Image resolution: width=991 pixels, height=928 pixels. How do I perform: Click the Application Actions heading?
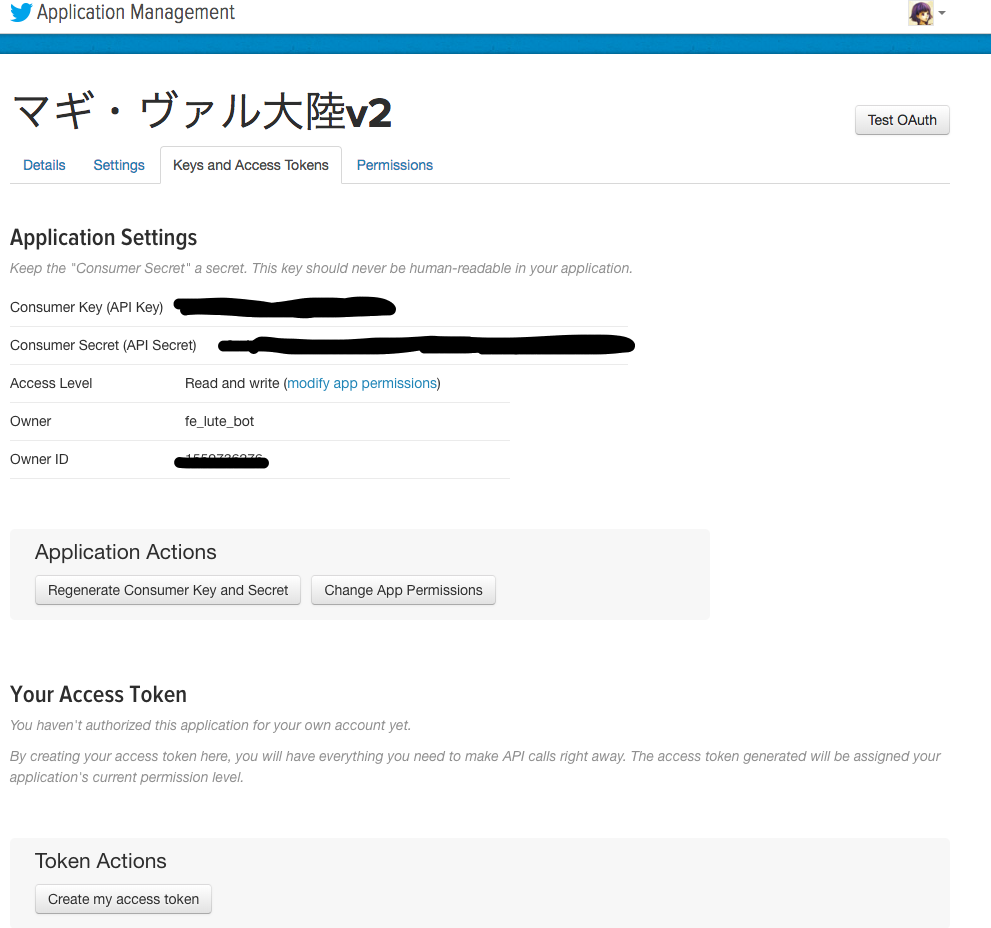pyautogui.click(x=126, y=552)
